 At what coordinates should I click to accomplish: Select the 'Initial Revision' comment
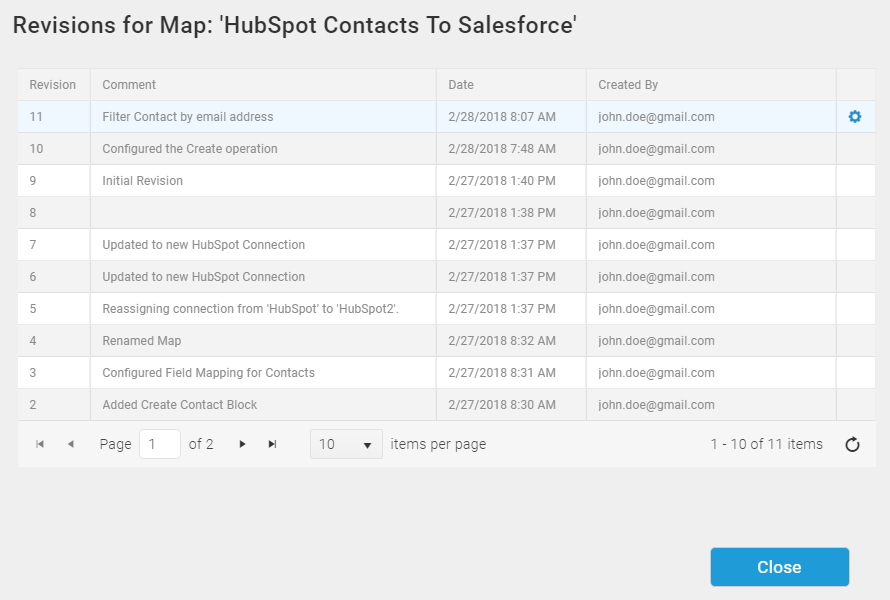[x=142, y=181]
